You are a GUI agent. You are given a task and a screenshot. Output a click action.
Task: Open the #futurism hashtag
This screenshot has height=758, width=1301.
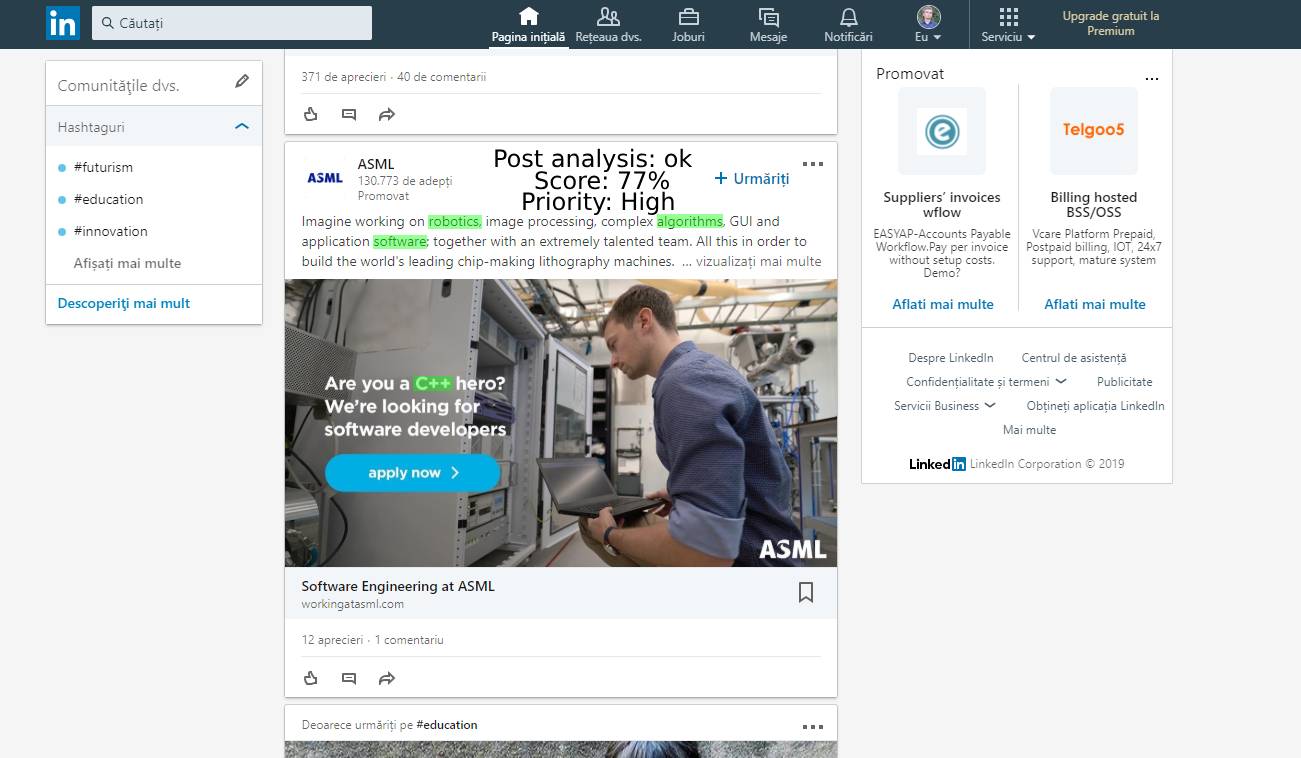pyautogui.click(x=103, y=167)
